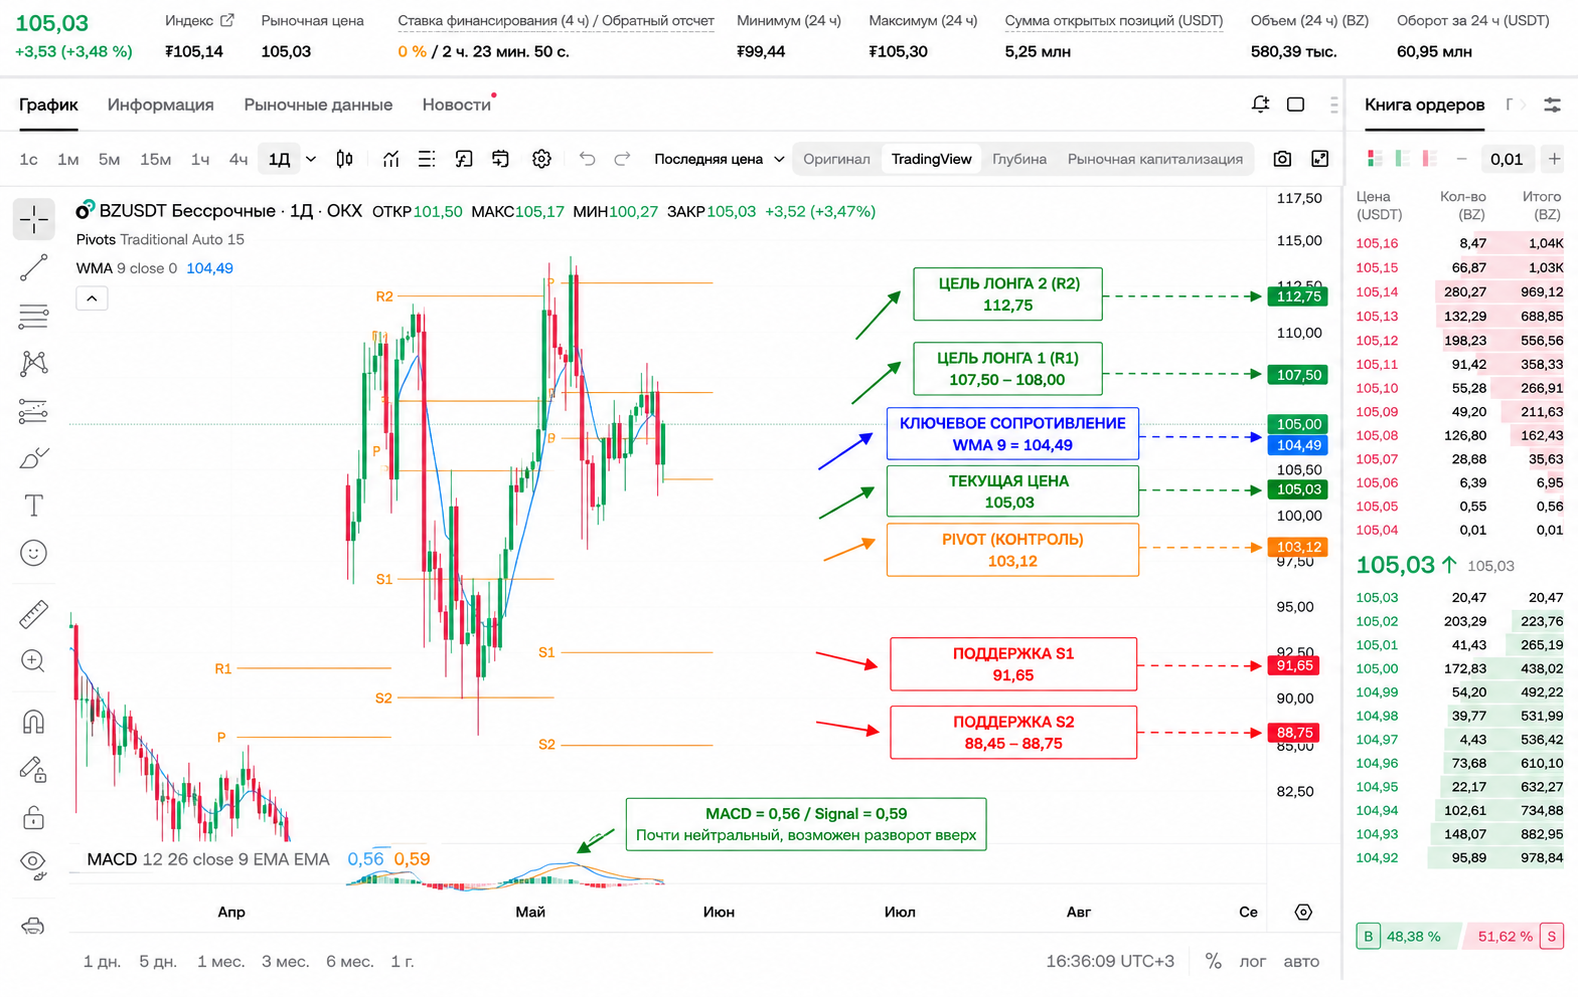
Task: Set chart range to 5 дн.
Action: coord(158,961)
